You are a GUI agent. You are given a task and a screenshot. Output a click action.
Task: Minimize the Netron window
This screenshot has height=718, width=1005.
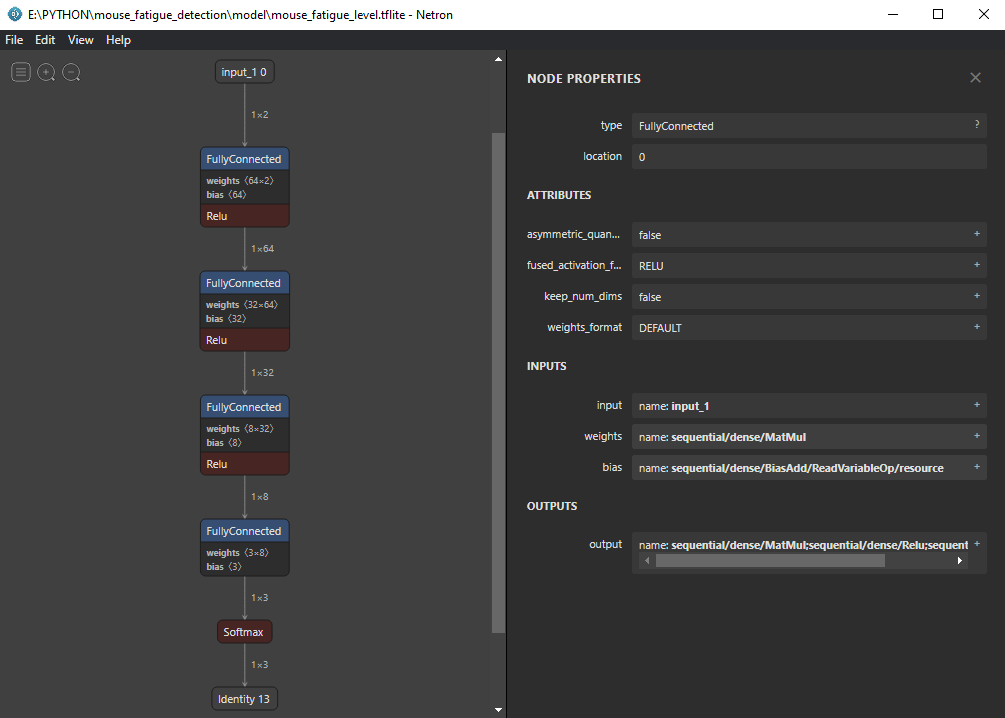[893, 14]
